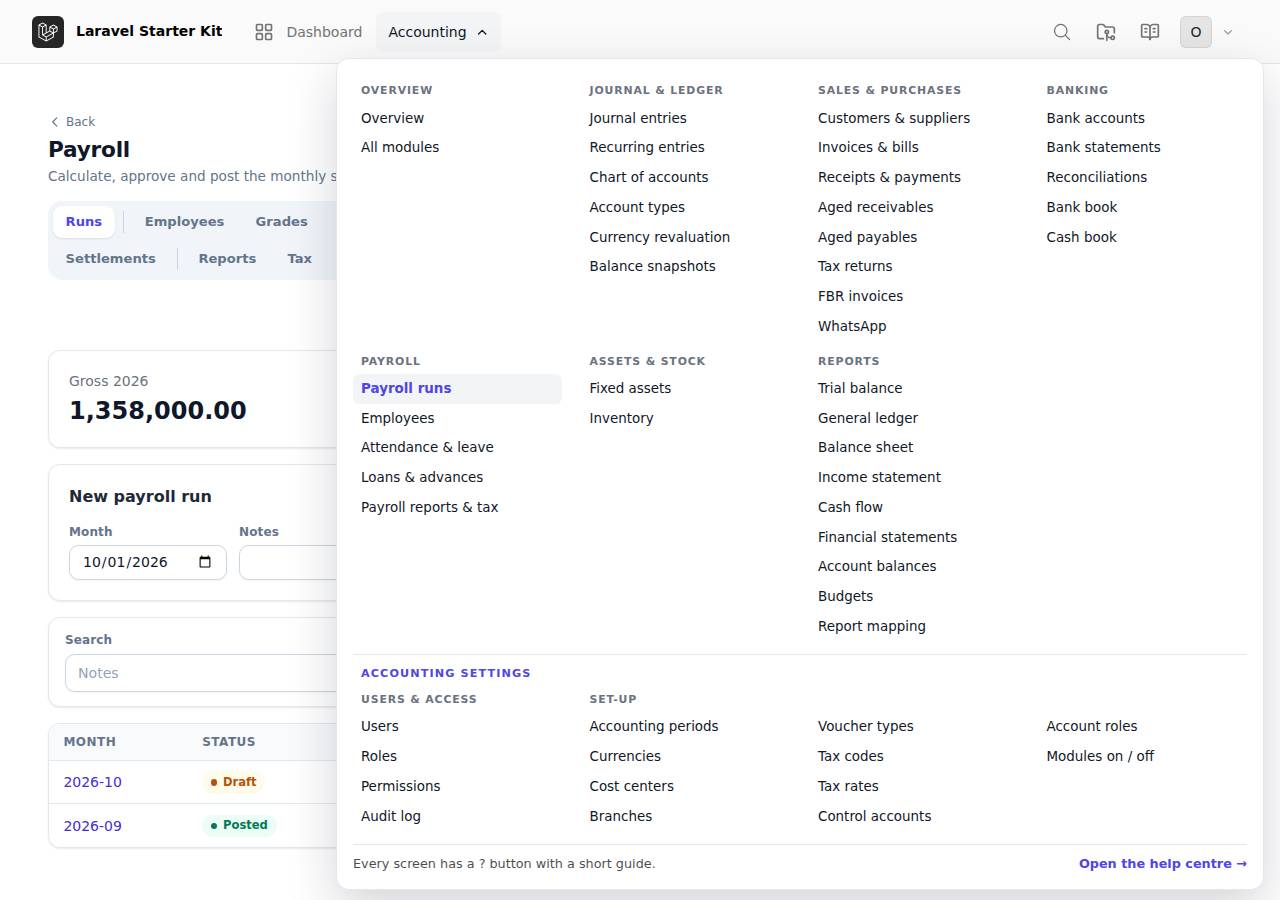
Task: Collapse the Accounting navigation menu
Action: click(438, 32)
